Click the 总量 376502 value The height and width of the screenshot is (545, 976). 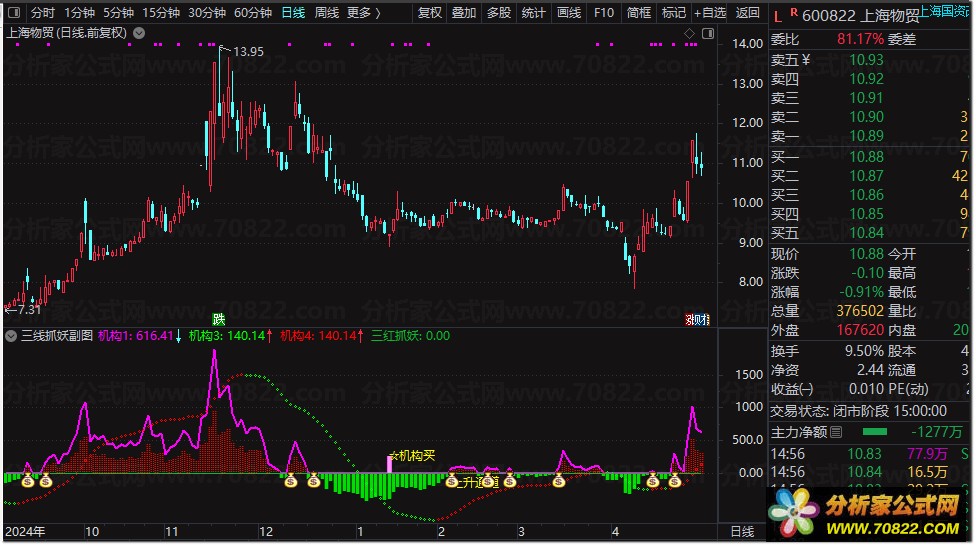[x=860, y=310]
